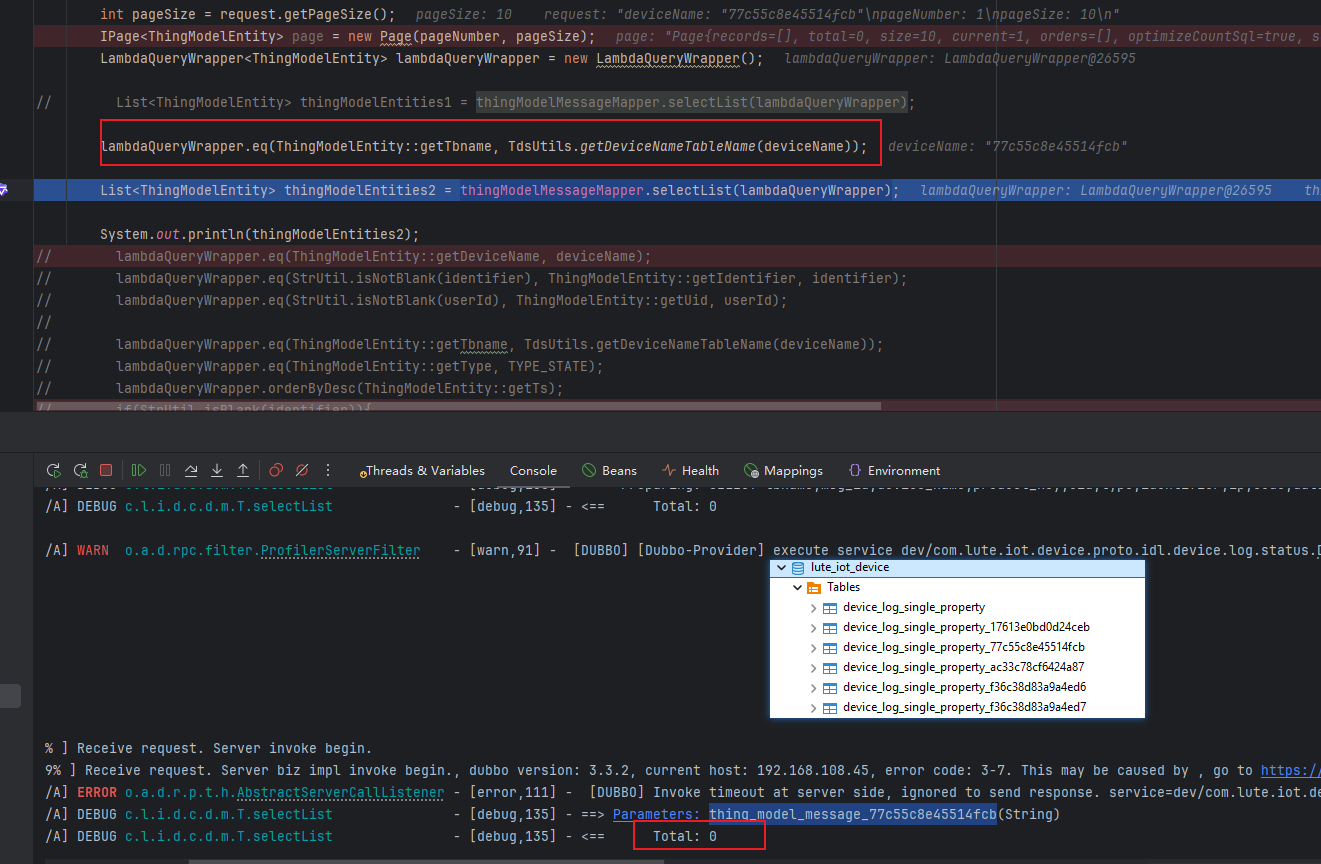Open the ProfilerServerFilter class link in log
This screenshot has width=1321, height=864.
tap(340, 550)
